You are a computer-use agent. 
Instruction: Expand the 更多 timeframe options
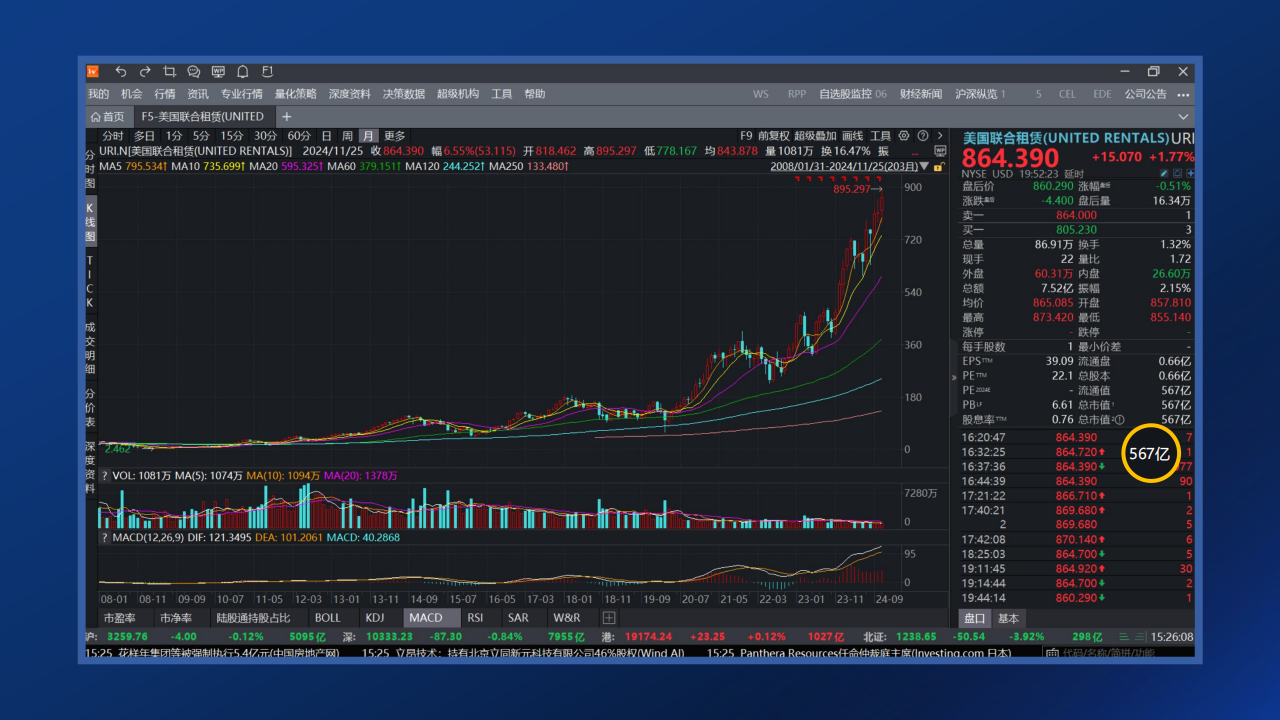coord(395,136)
